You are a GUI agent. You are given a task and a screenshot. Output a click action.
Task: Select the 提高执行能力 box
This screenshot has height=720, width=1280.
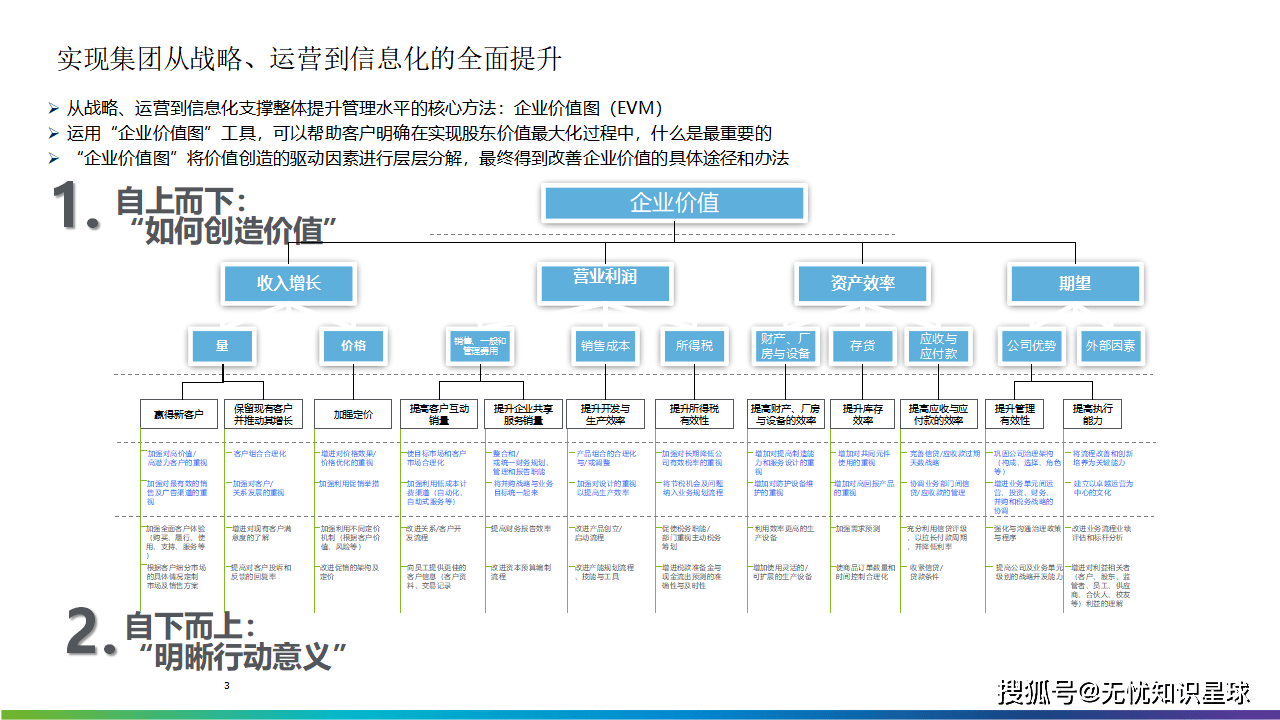(x=1093, y=414)
